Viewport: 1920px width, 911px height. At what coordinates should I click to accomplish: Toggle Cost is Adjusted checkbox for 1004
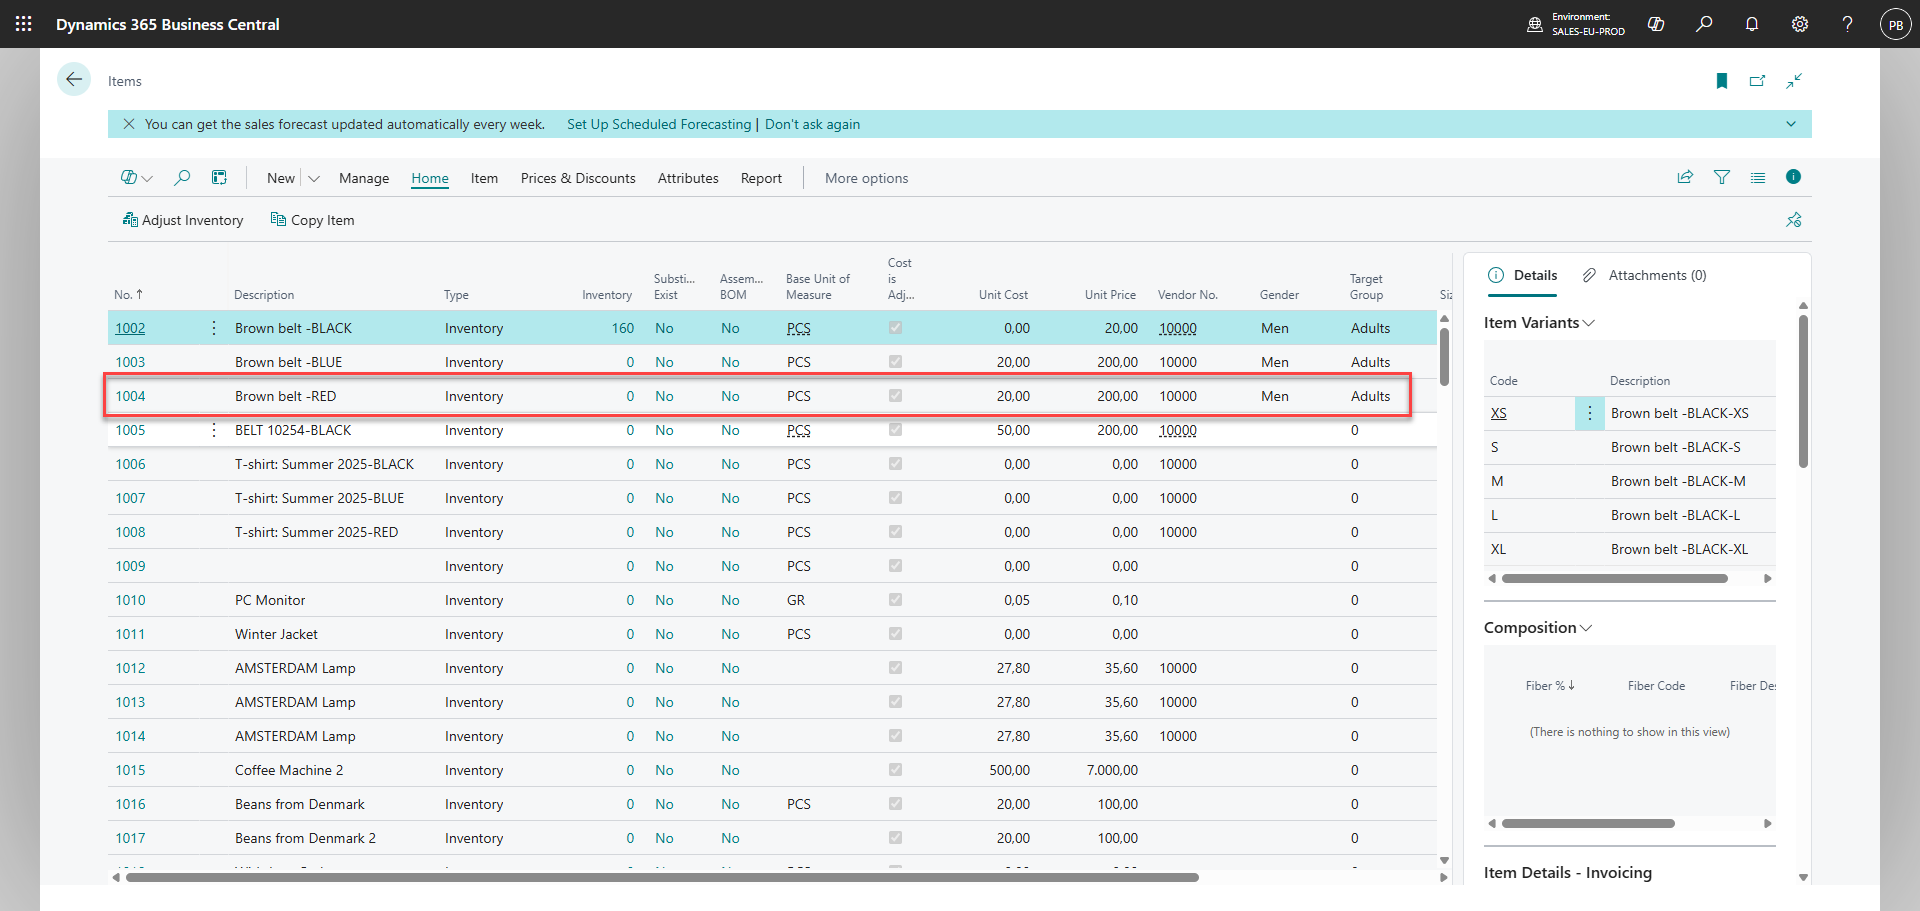[895, 396]
